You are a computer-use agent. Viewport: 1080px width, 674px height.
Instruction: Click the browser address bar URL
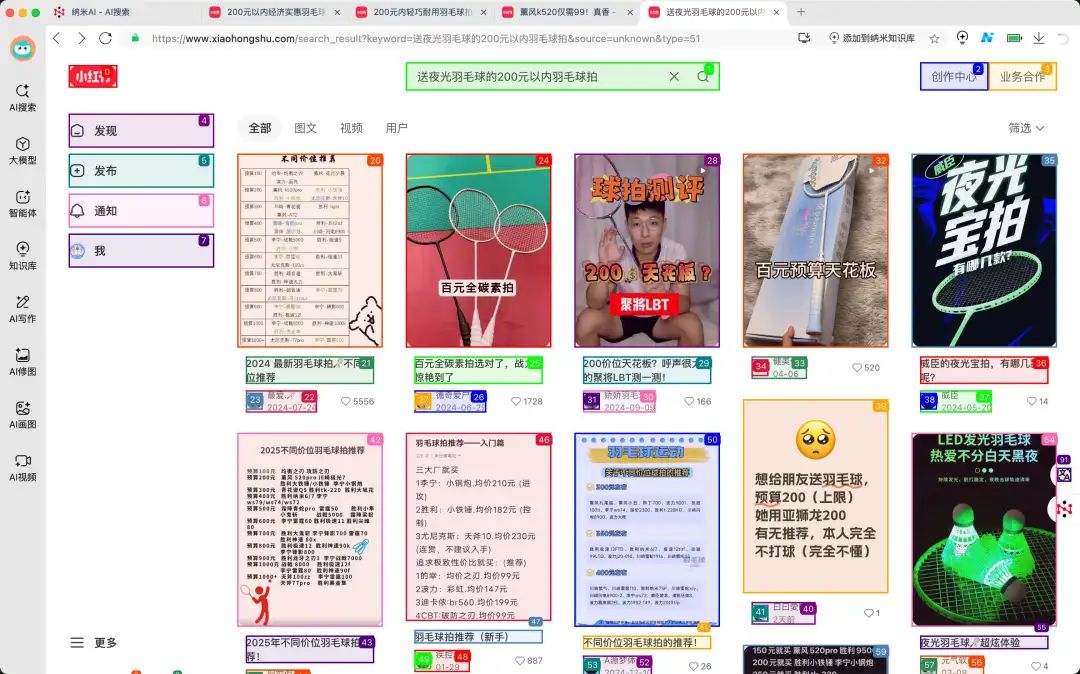(426, 39)
